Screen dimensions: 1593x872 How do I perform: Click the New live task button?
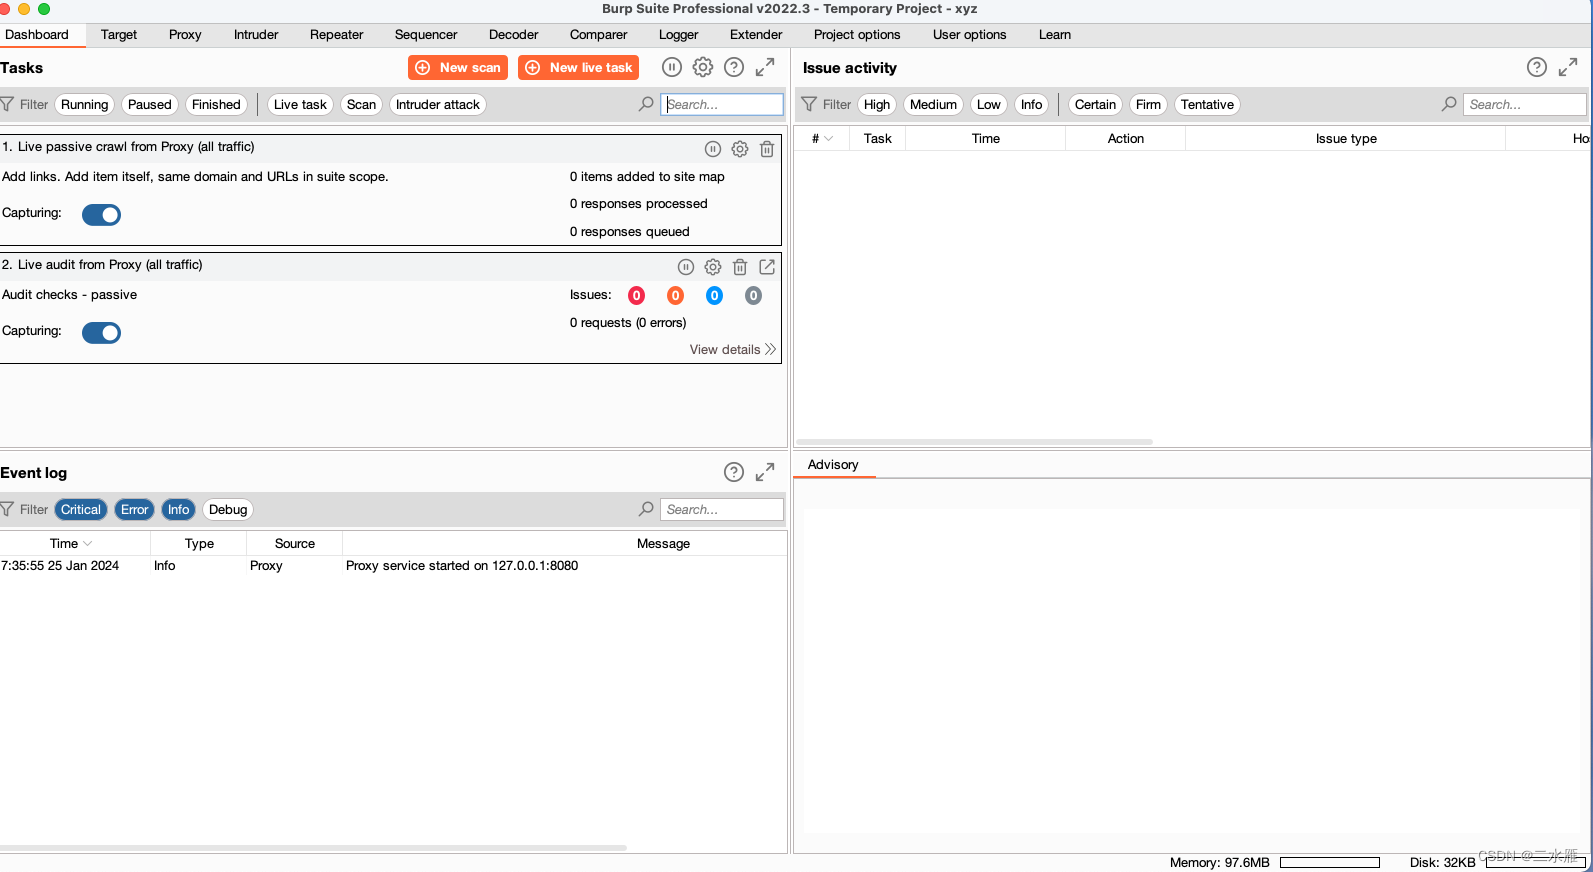click(x=578, y=67)
